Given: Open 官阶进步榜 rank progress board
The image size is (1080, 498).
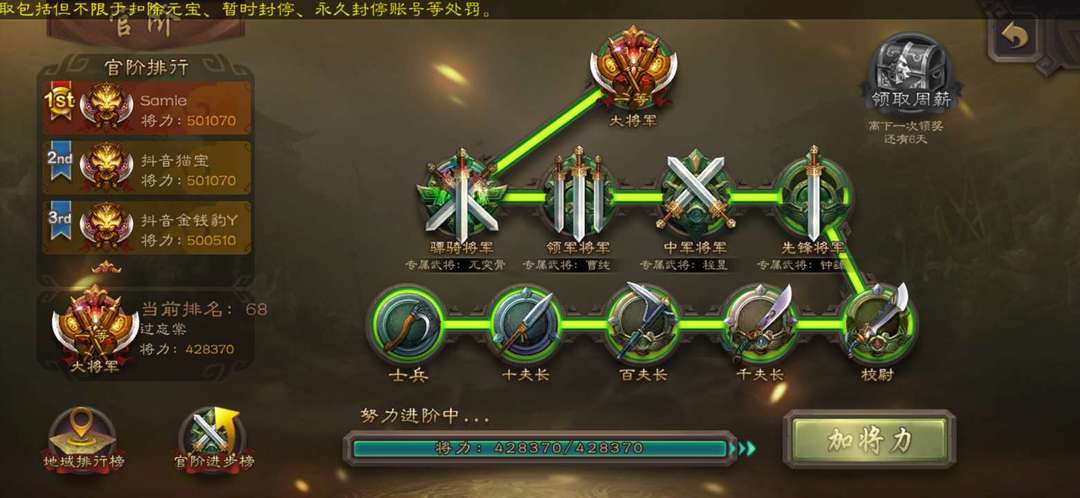Looking at the screenshot, I should point(213,441).
